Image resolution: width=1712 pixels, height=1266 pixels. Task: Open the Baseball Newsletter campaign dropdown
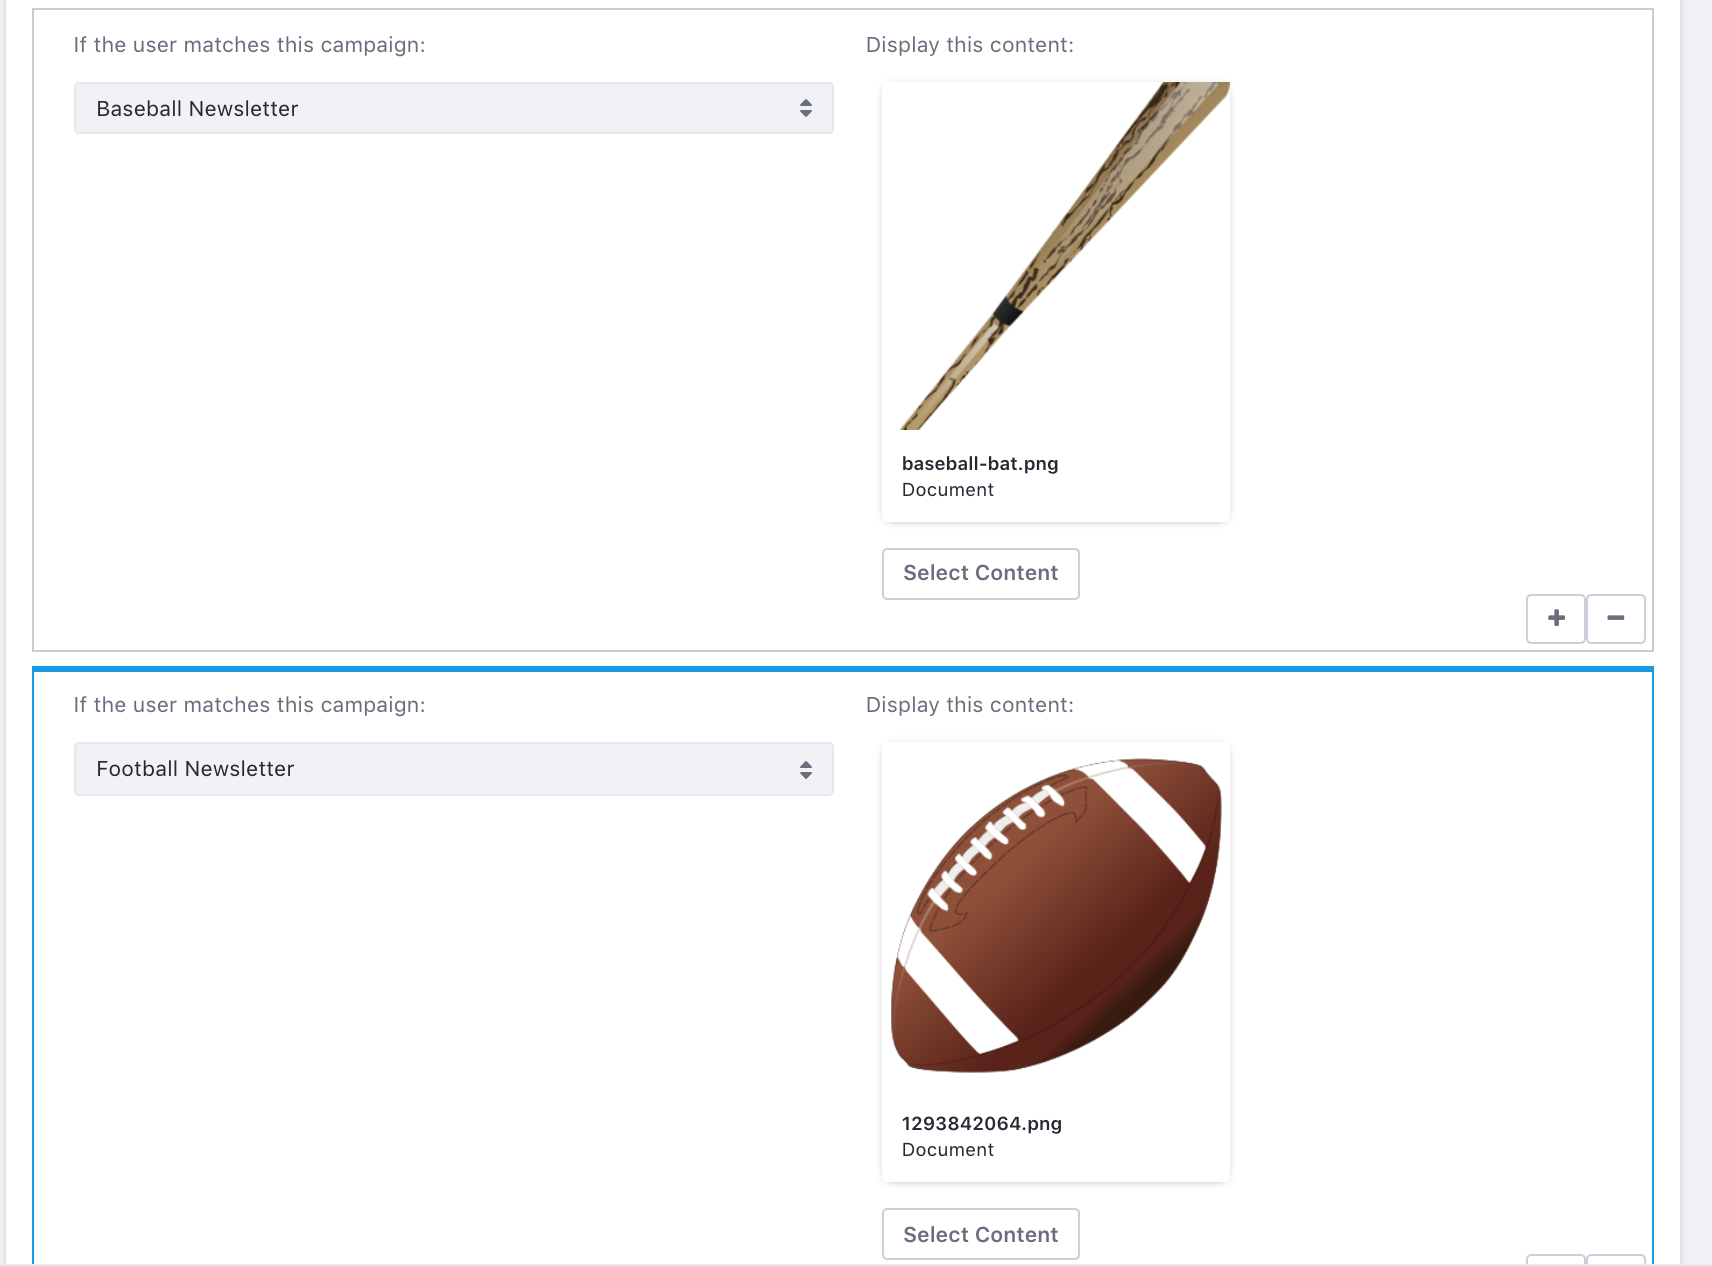453,108
